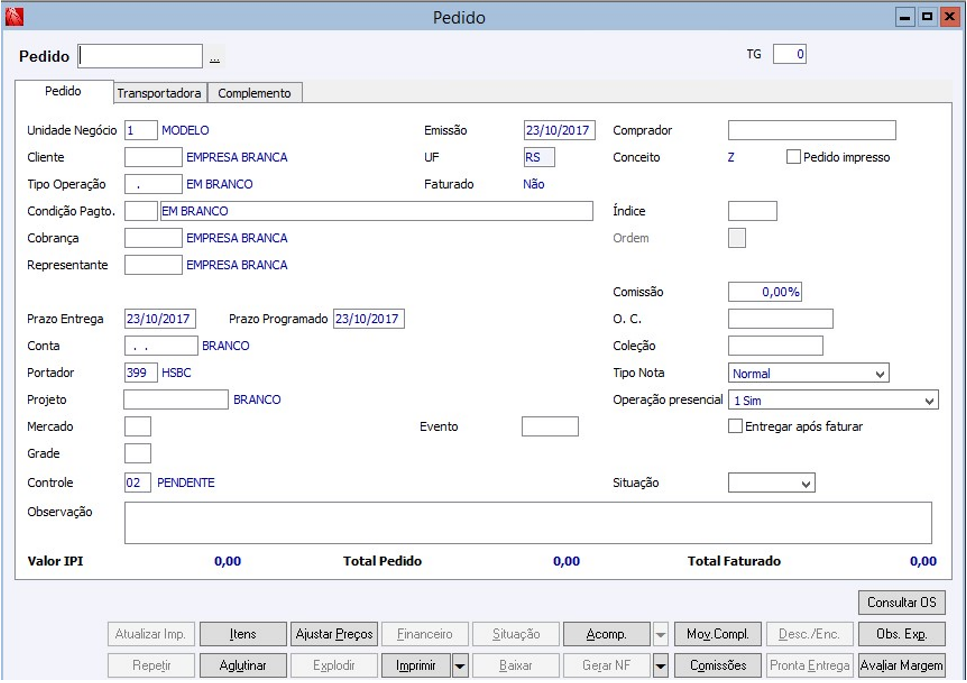The width and height of the screenshot is (967, 683).
Task: Switch to the Complemento tab
Action: (x=254, y=93)
